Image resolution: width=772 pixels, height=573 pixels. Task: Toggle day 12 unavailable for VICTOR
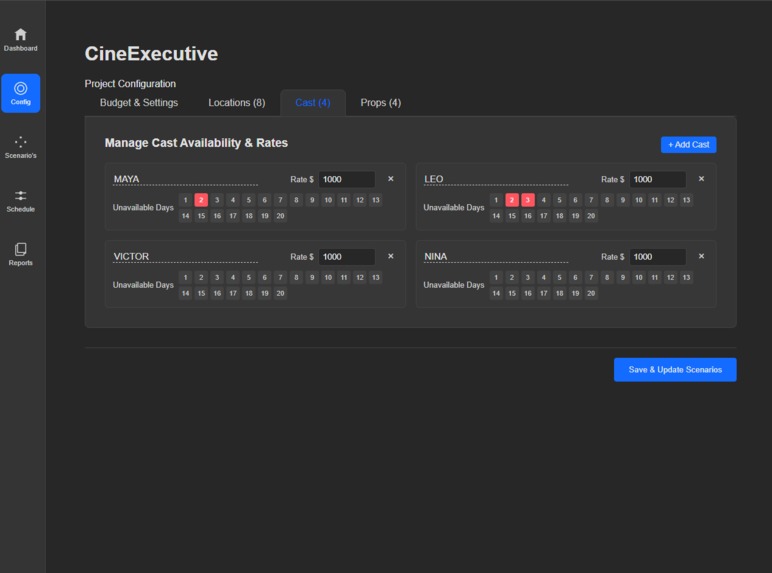coord(360,277)
